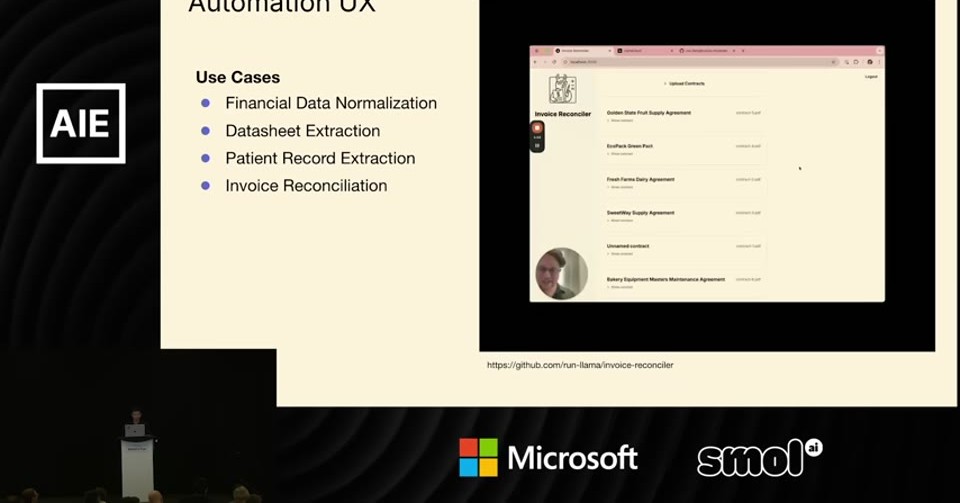
Task: Click the browser profile avatar icon
Action: coord(870,62)
